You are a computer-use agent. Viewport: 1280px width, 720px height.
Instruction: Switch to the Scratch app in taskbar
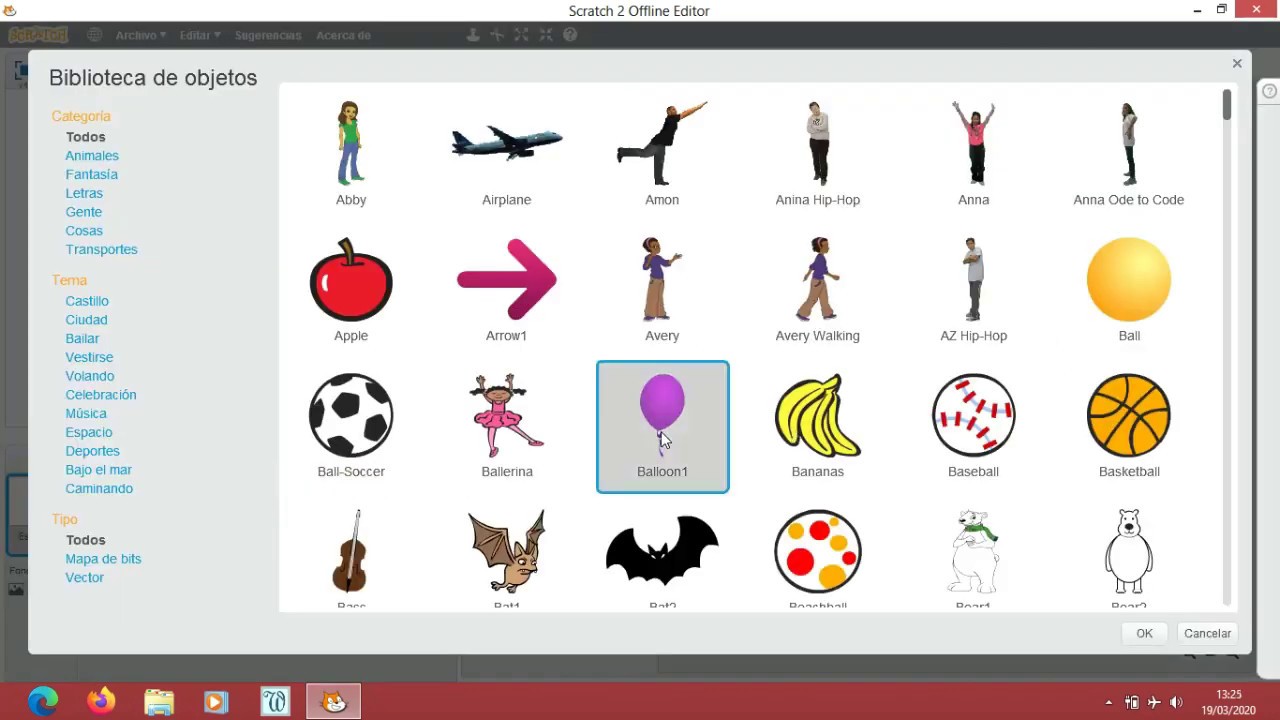[333, 702]
